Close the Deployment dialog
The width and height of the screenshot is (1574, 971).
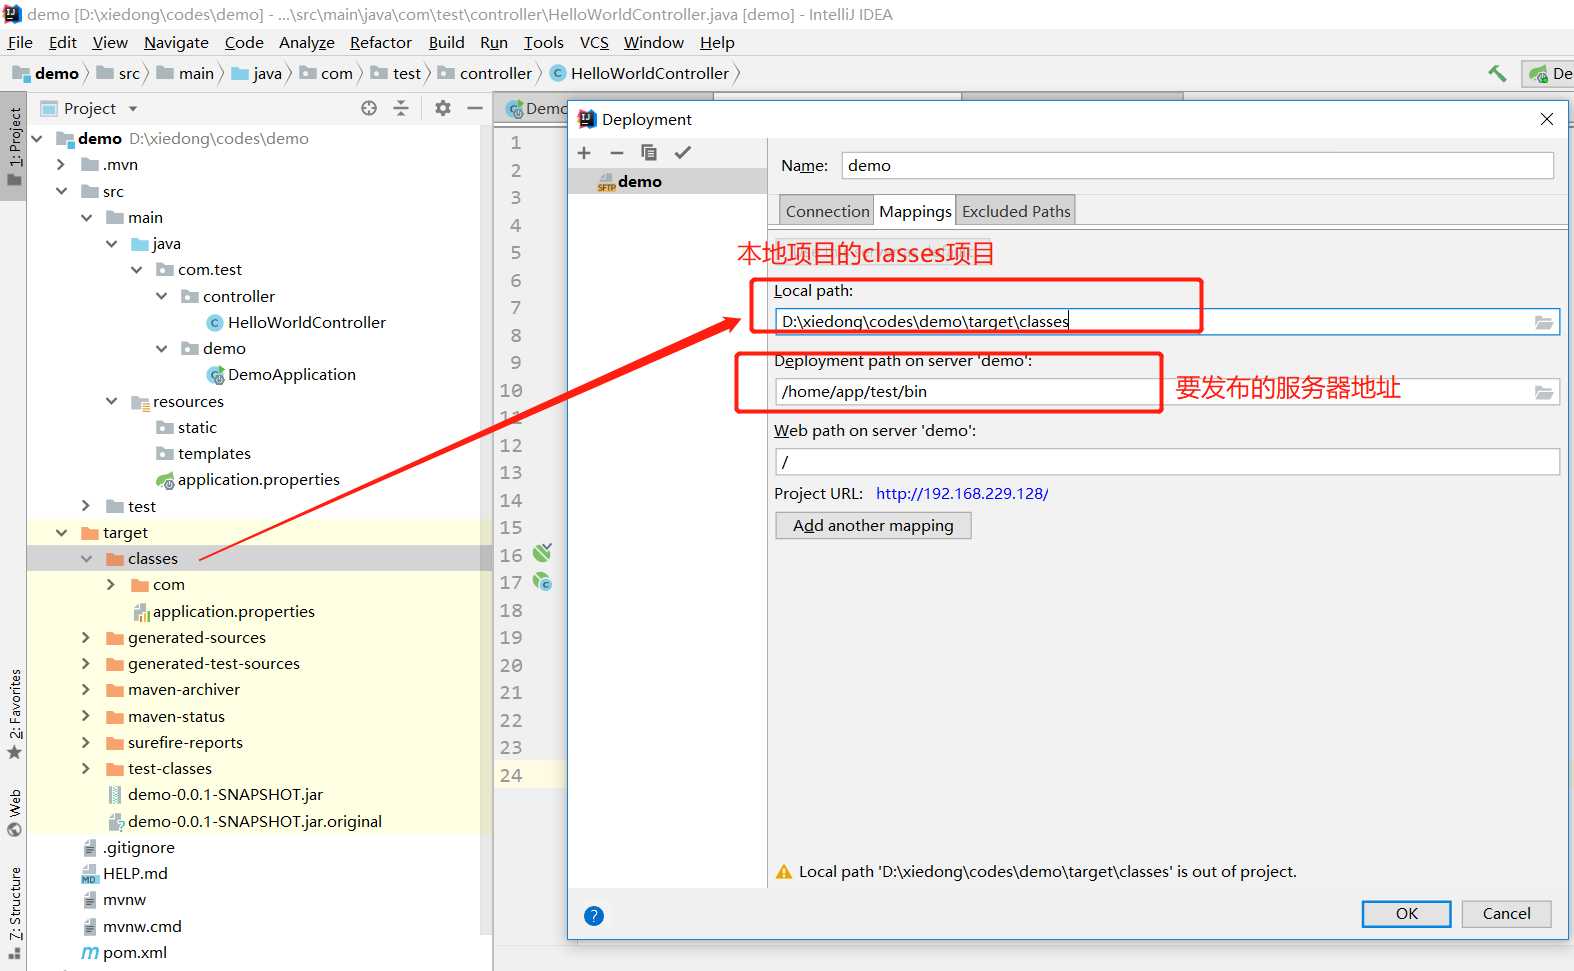[1547, 119]
